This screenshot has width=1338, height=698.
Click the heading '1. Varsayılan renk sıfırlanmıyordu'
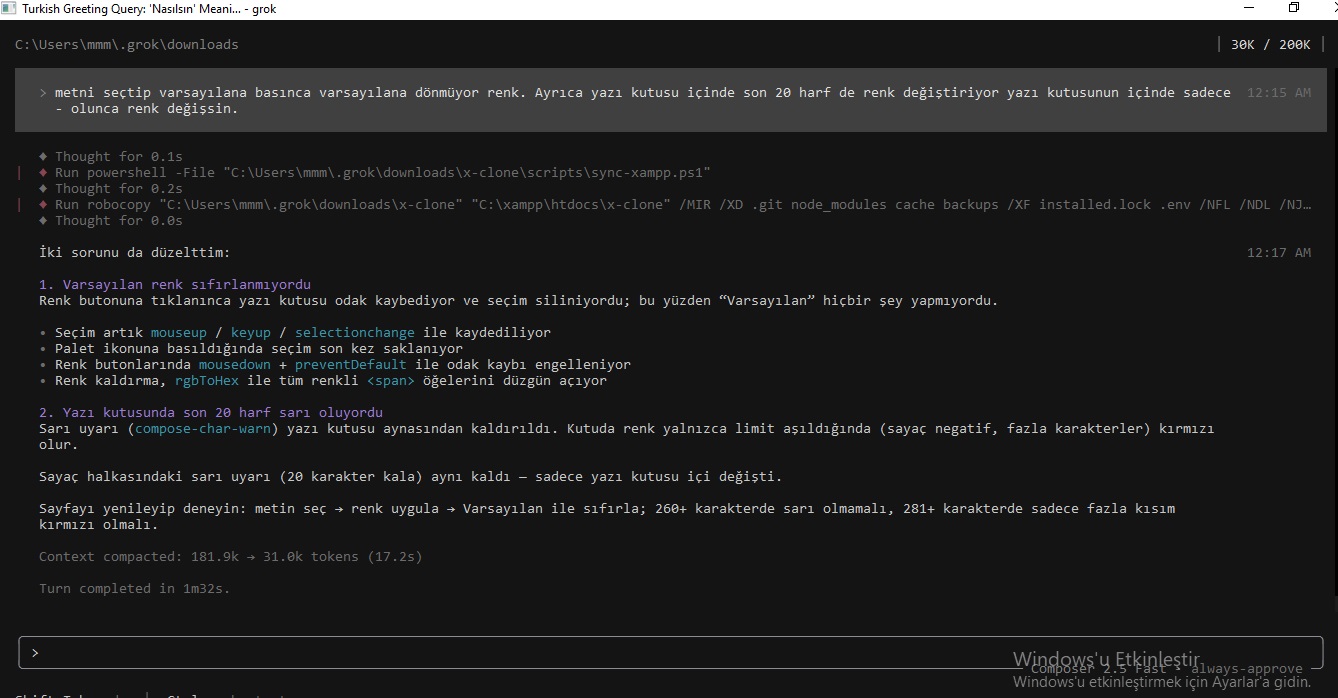[175, 284]
